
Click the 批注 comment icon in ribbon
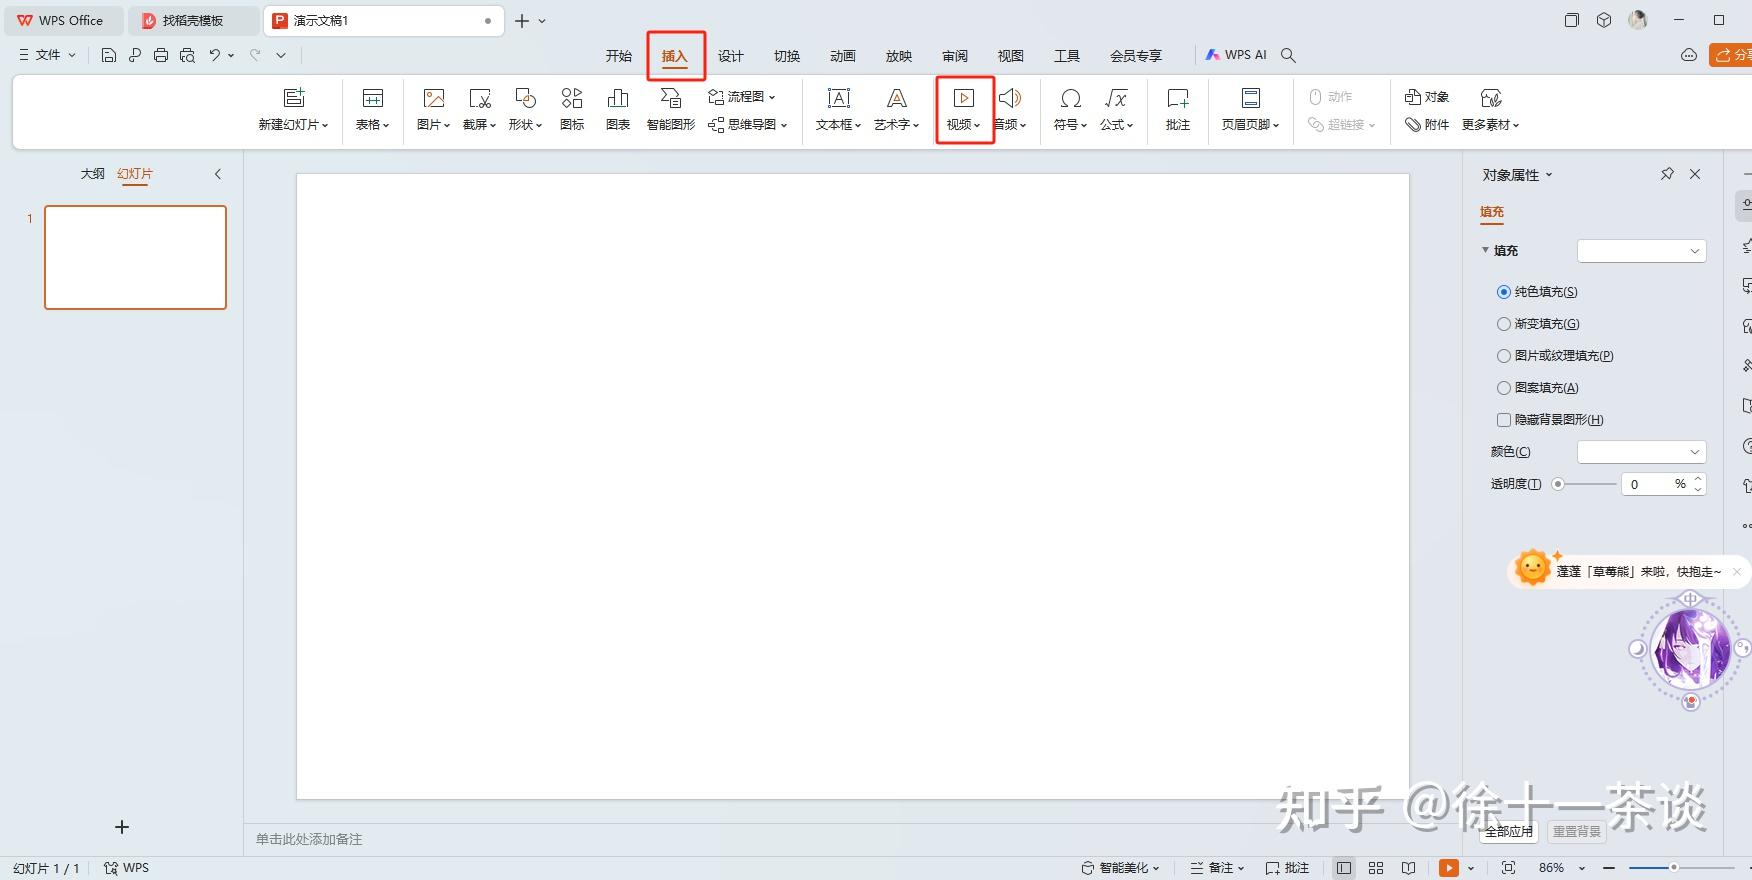1177,108
